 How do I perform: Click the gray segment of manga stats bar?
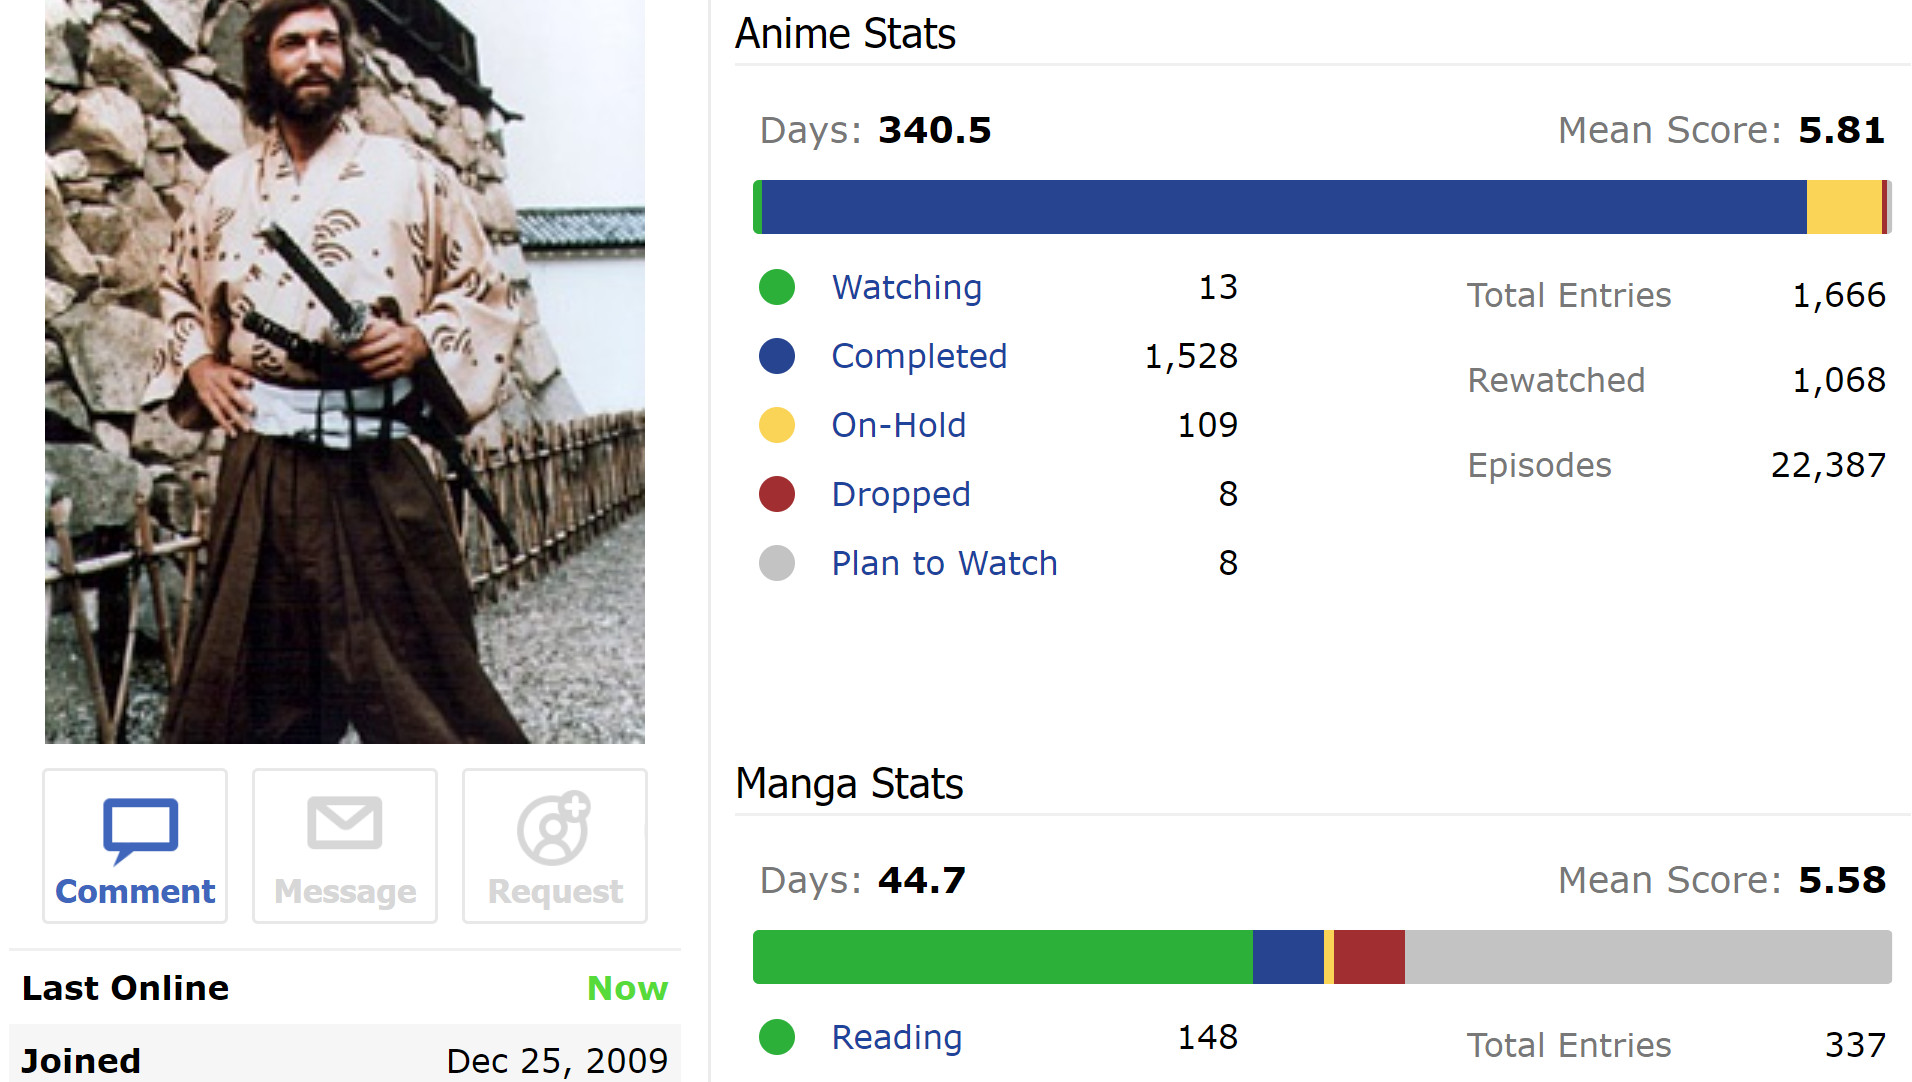point(1647,958)
